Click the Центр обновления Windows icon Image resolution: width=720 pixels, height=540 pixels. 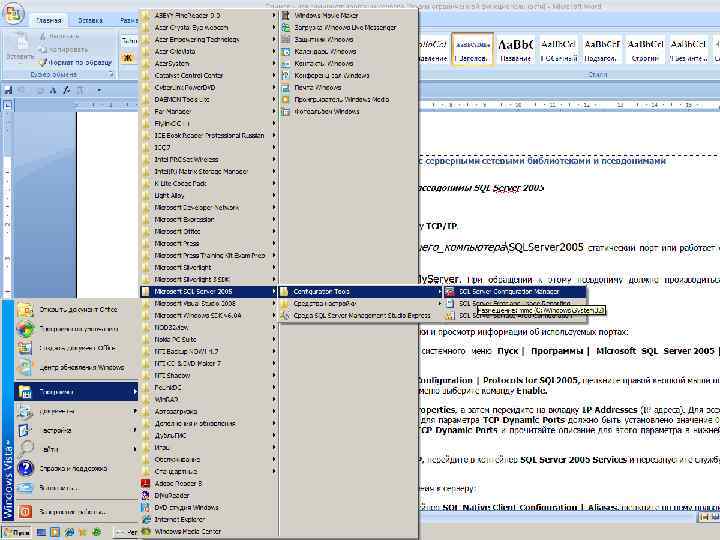click(x=25, y=367)
